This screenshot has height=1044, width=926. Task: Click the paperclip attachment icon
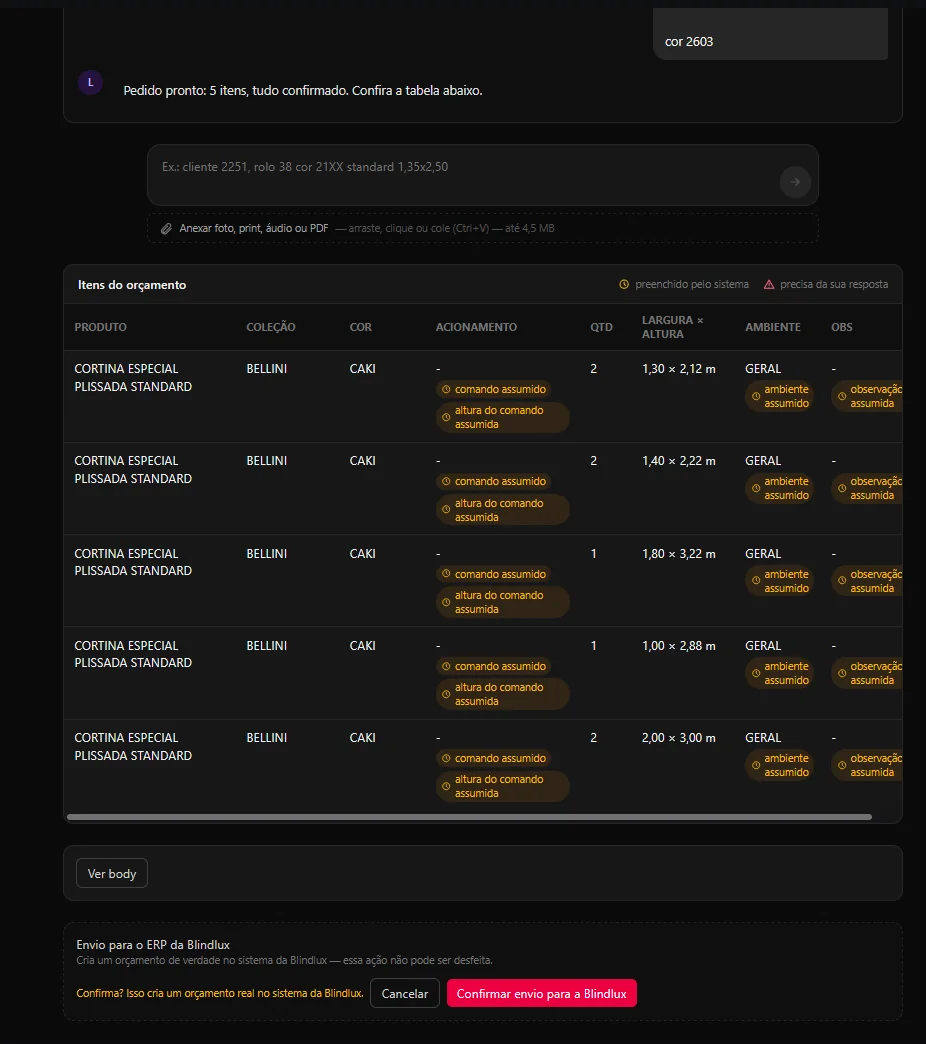pyautogui.click(x=166, y=228)
